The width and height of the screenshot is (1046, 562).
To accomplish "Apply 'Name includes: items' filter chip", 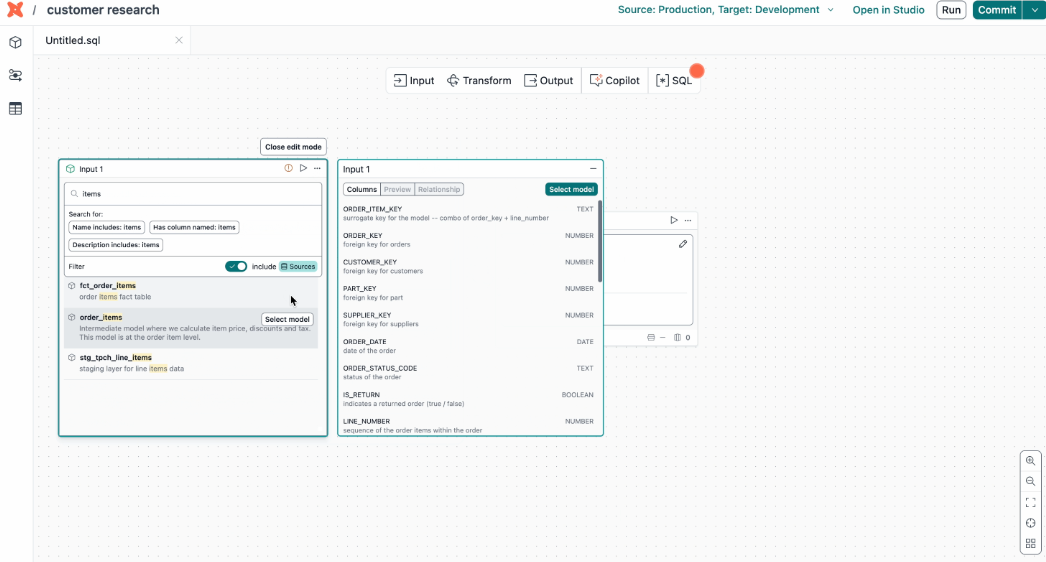I will (x=107, y=228).
